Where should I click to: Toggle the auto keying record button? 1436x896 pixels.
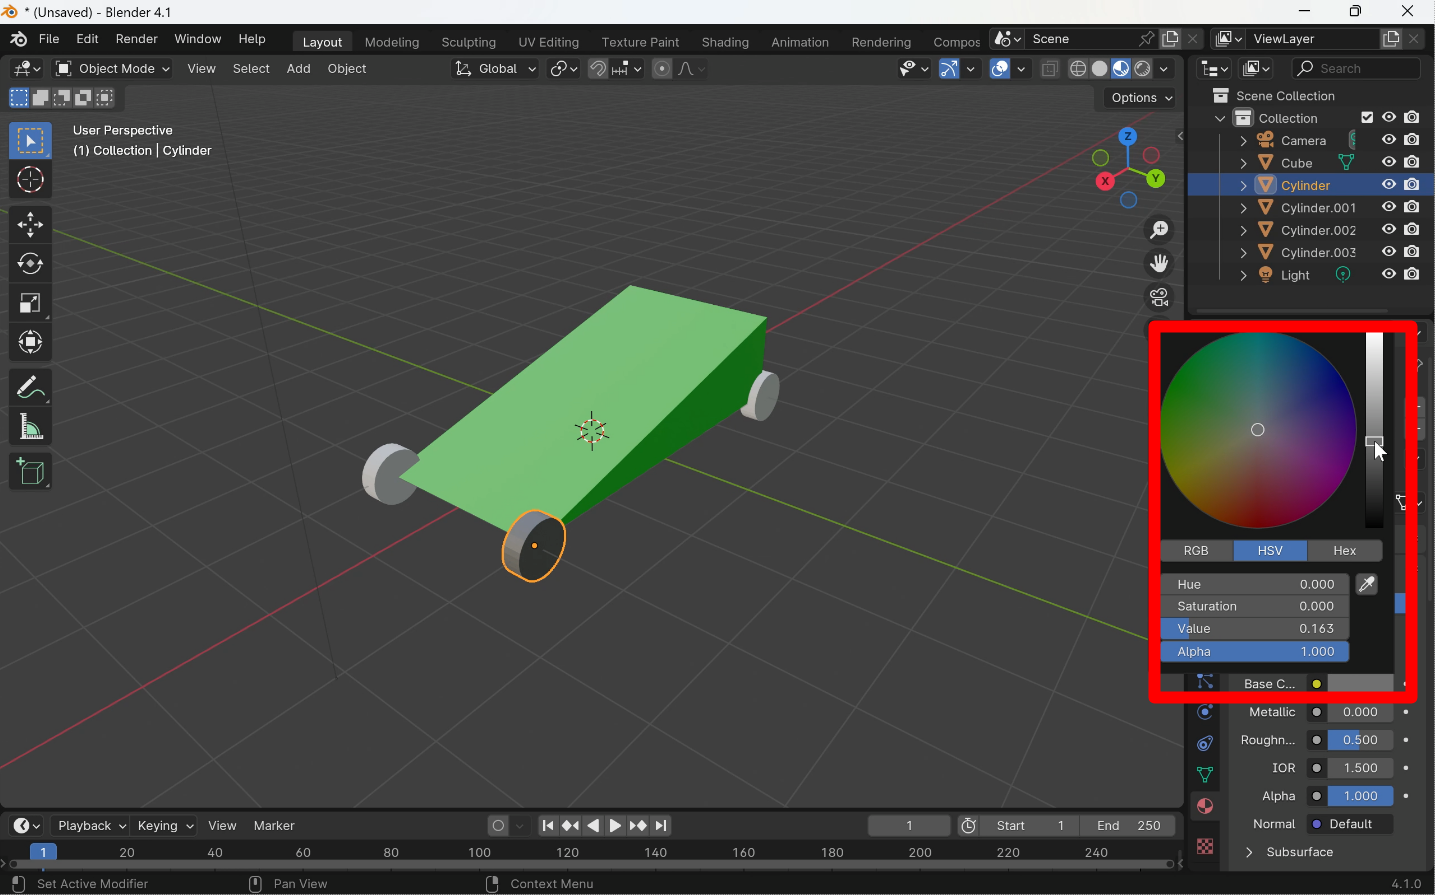tap(498, 826)
